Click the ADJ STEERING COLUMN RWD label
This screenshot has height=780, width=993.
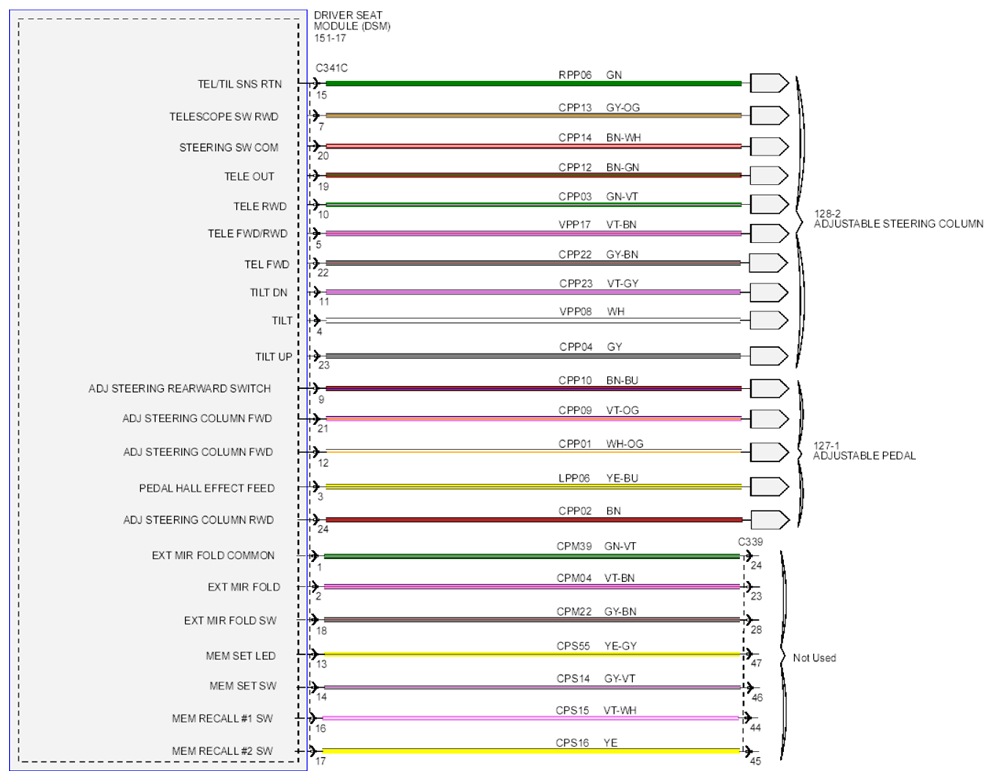point(198,520)
